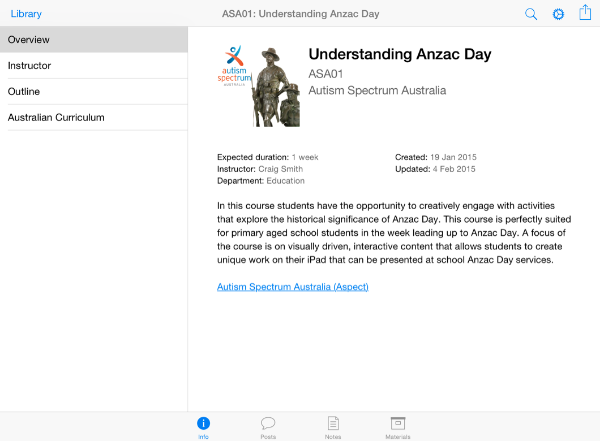Open the Outline section
Viewport: 600px width, 441px height.
tap(94, 91)
